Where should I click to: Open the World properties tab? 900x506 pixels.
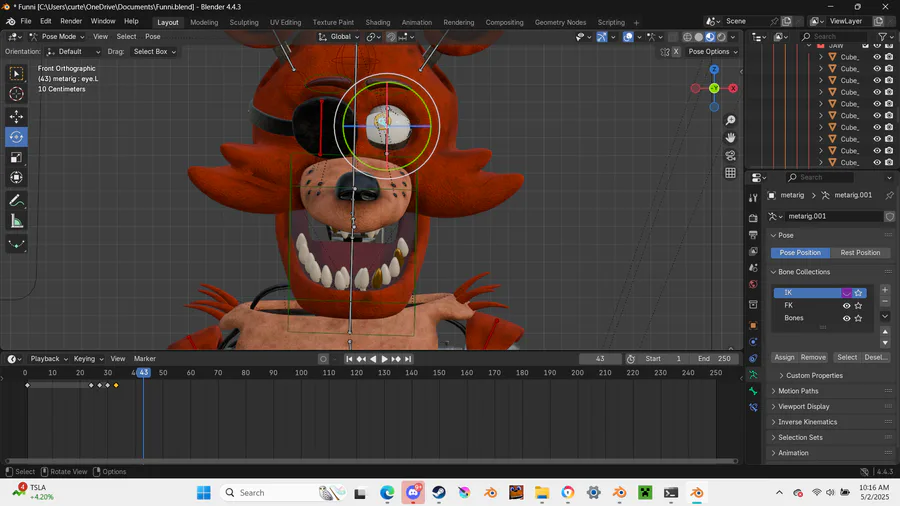(x=753, y=285)
